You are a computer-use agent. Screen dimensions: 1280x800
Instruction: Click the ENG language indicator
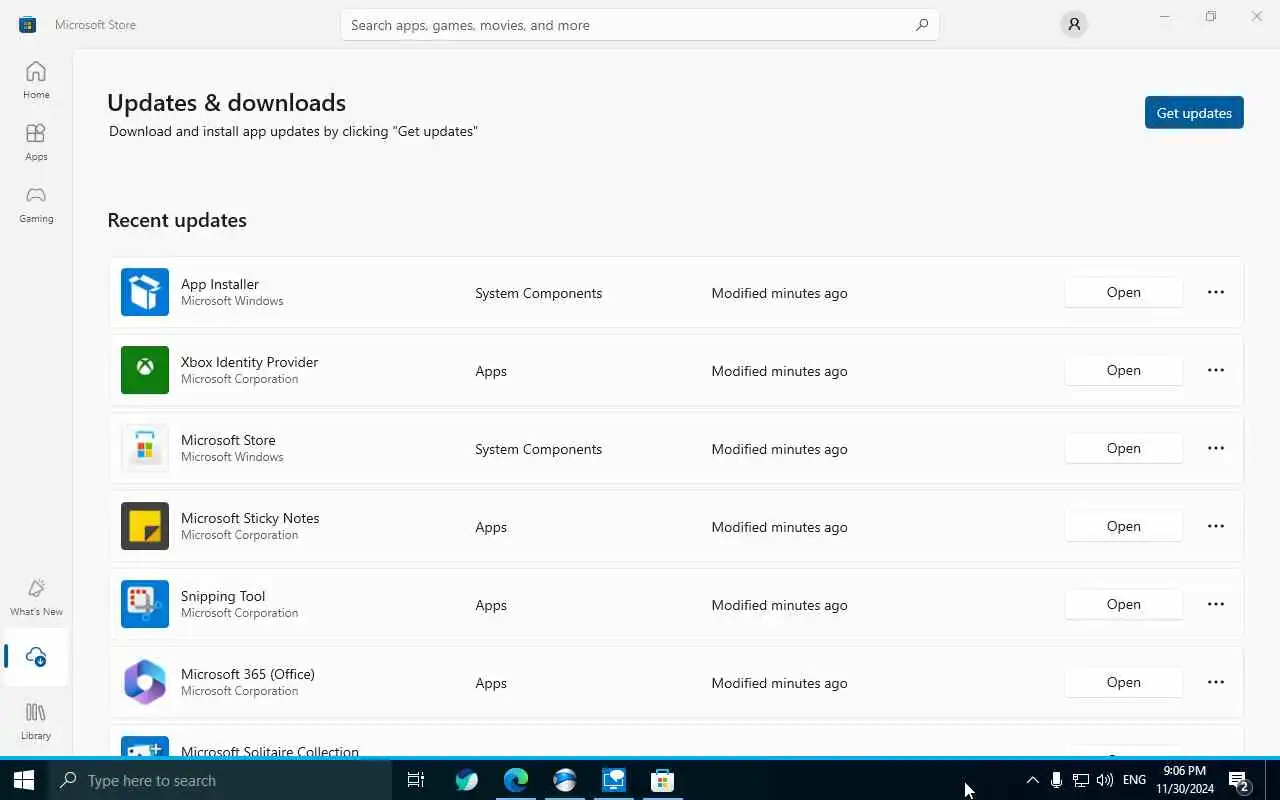[1134, 780]
